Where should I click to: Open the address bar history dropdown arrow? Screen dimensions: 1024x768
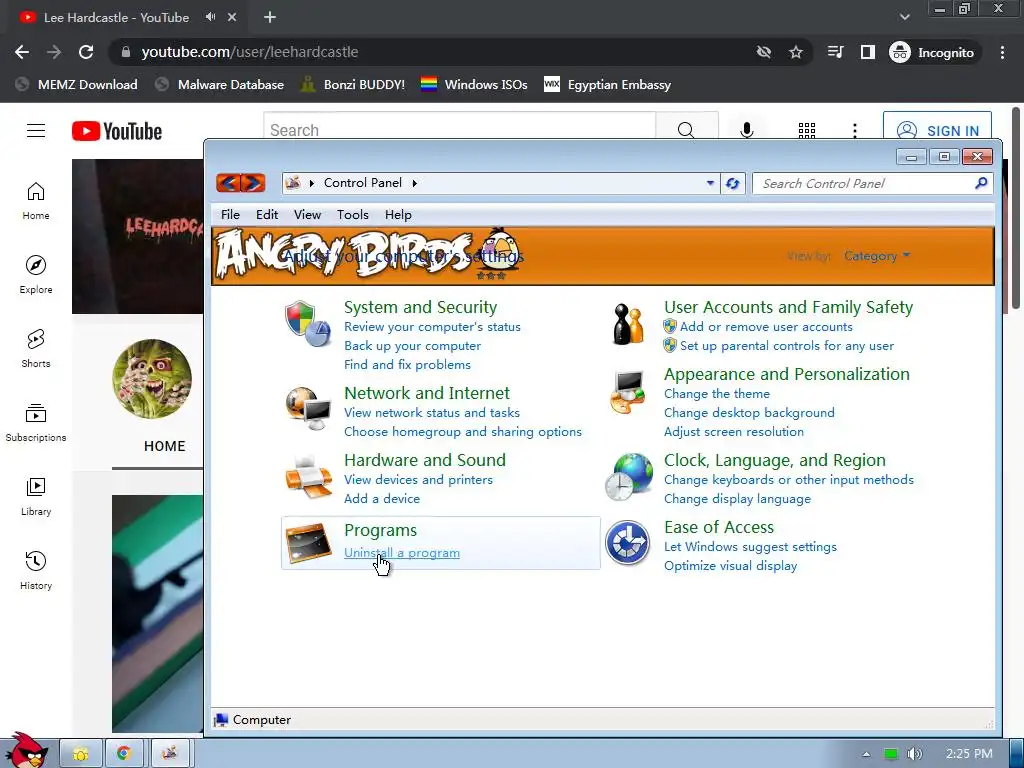[x=711, y=184]
